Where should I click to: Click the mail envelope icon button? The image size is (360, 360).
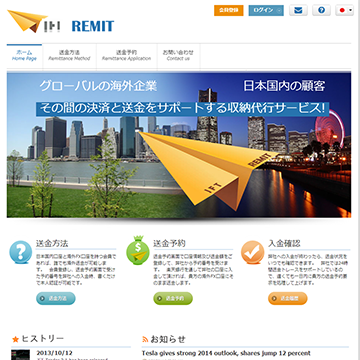pyautogui.click(x=298, y=10)
